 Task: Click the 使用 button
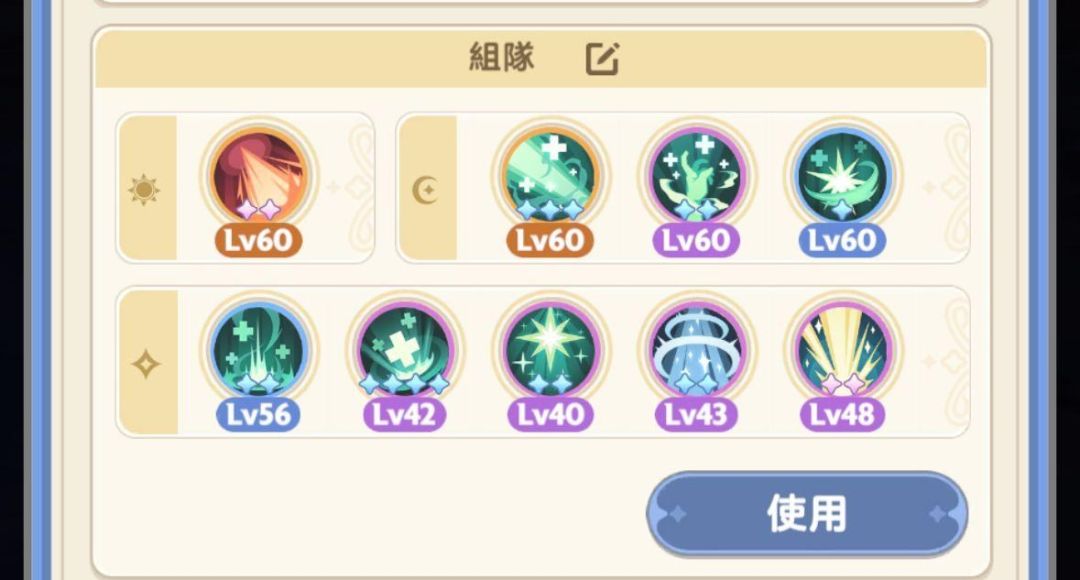(x=807, y=514)
